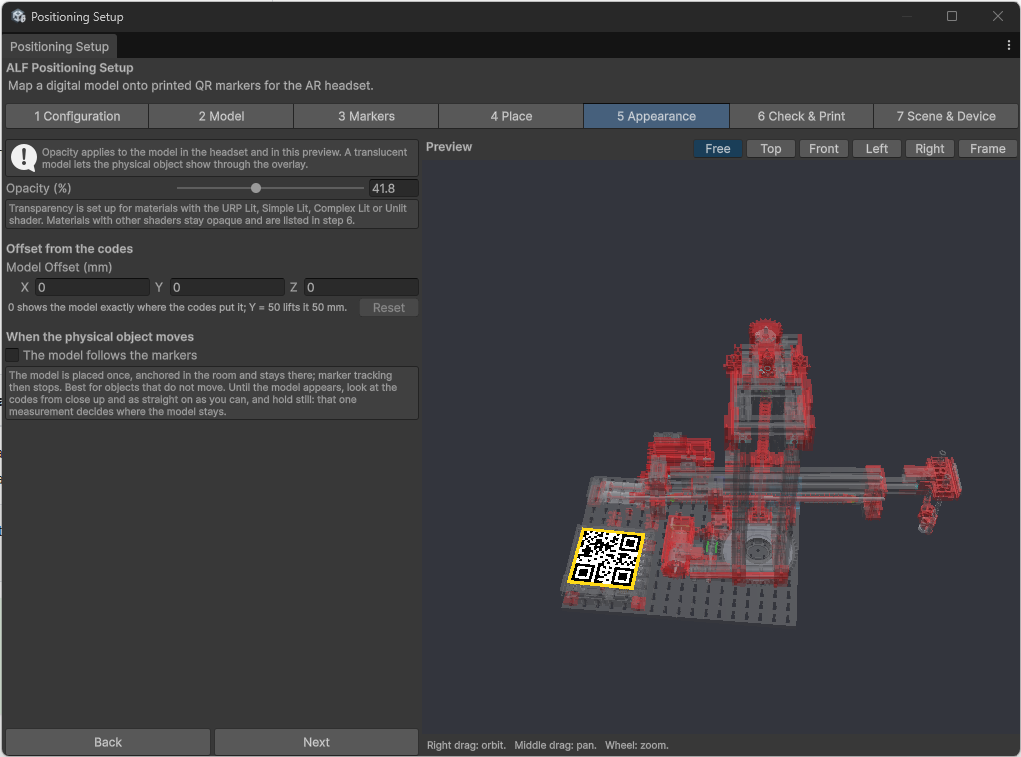This screenshot has width=1021, height=757.
Task: Open the 6 Check & Print step
Action: coord(801,116)
